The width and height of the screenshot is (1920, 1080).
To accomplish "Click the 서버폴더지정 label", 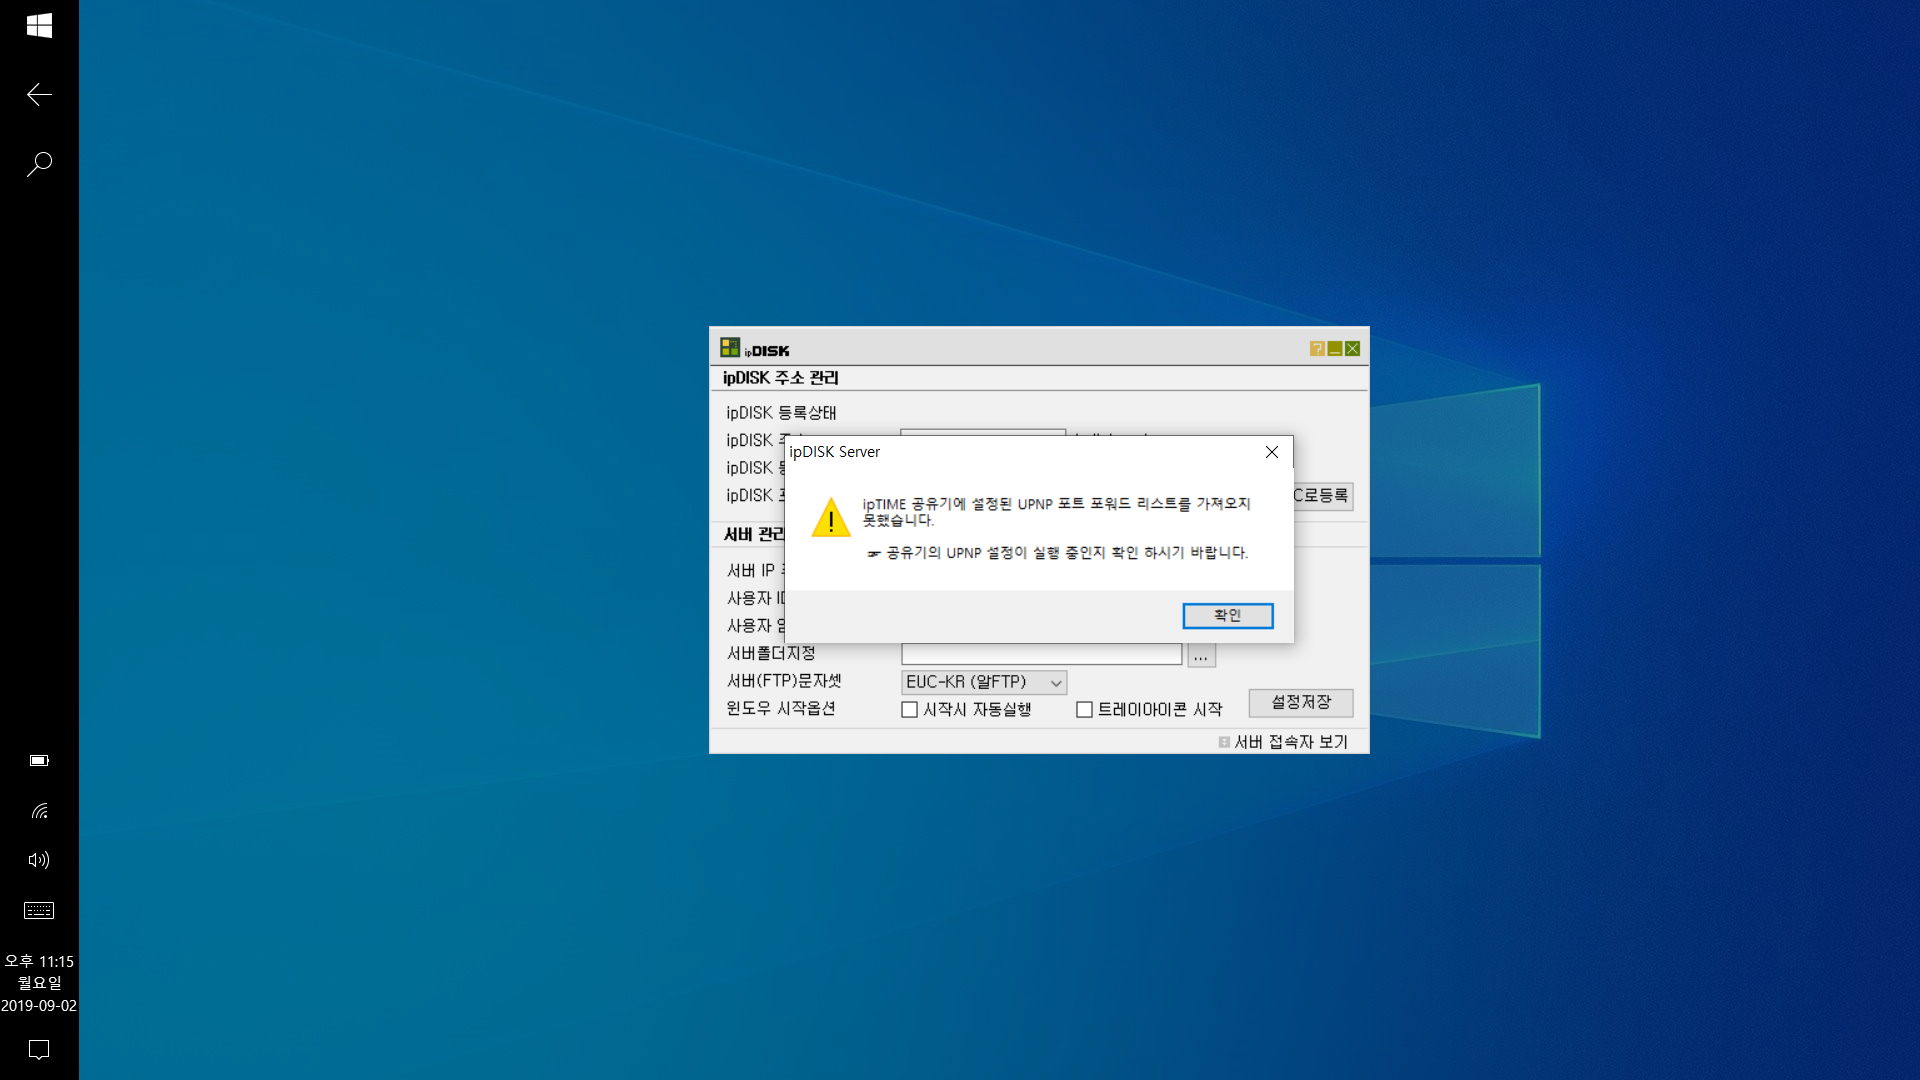I will pyautogui.click(x=771, y=654).
